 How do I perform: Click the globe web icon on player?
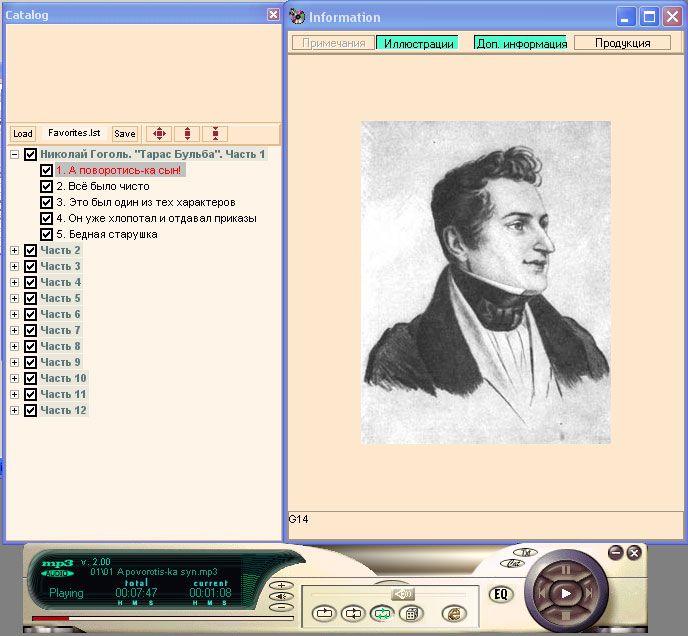tap(453, 613)
